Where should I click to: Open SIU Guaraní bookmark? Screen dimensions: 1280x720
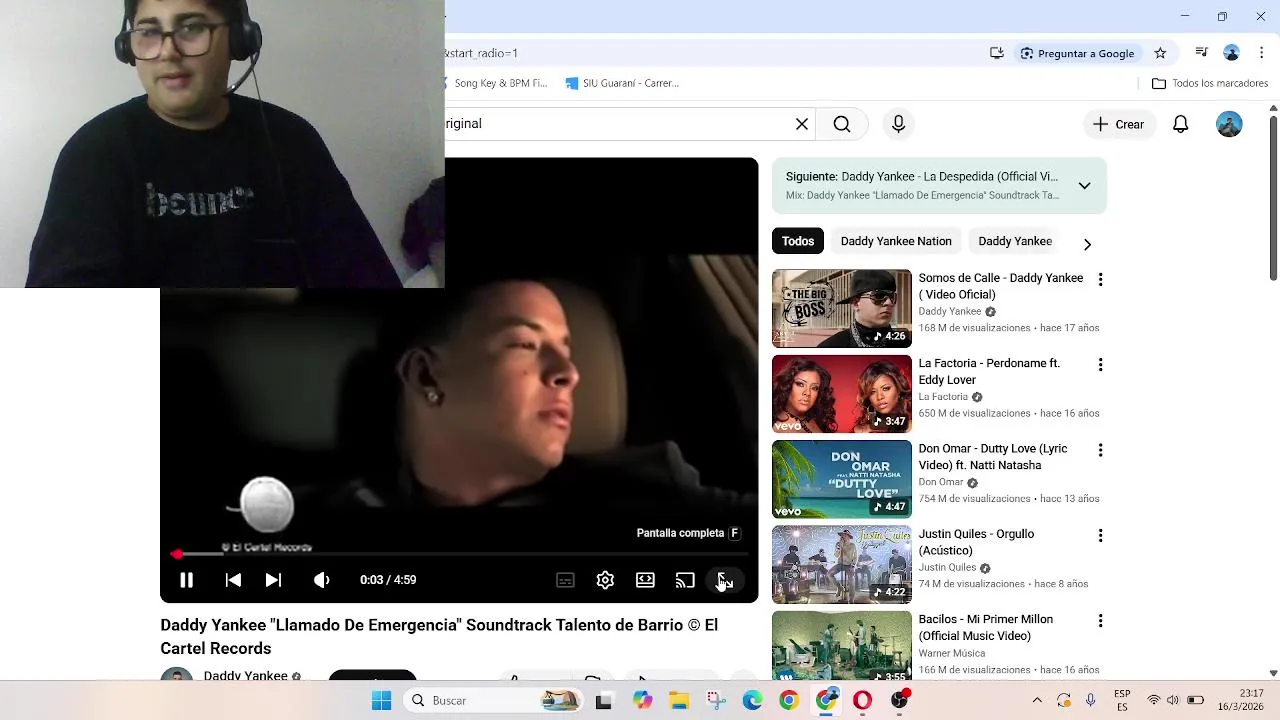pyautogui.click(x=622, y=83)
